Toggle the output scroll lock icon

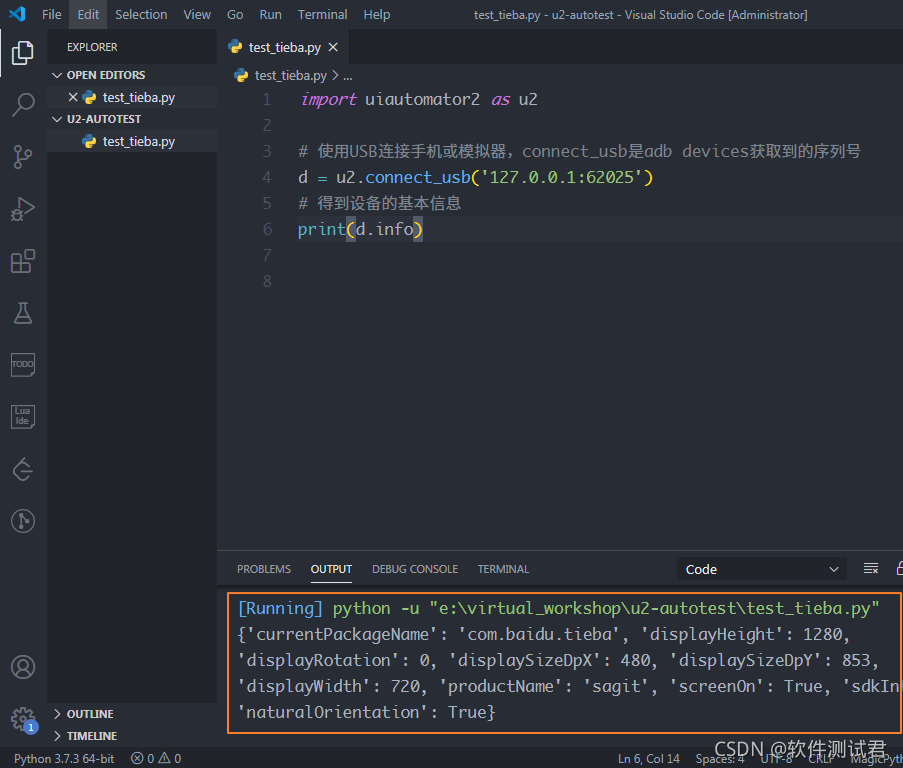click(900, 569)
